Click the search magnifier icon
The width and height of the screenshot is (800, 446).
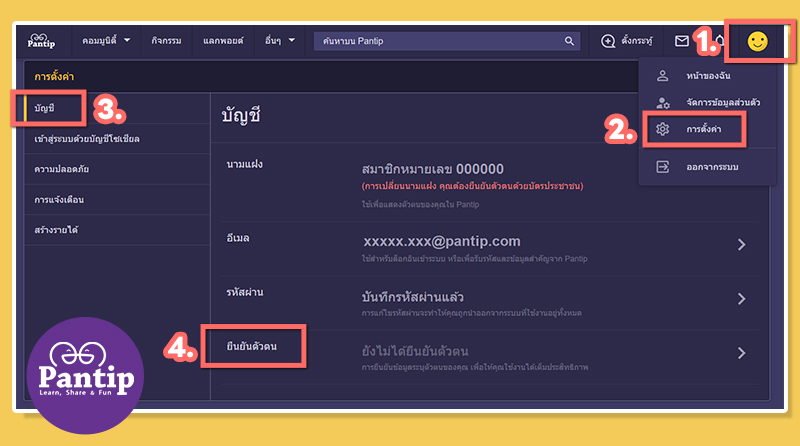coord(569,41)
